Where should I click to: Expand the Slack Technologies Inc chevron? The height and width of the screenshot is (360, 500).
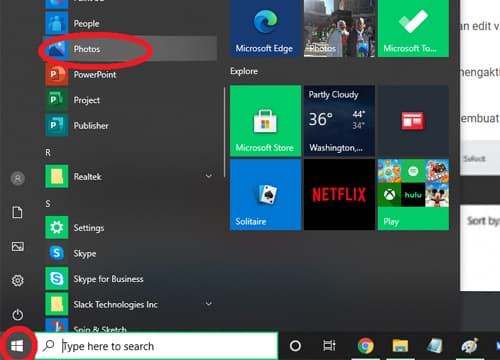pos(209,304)
